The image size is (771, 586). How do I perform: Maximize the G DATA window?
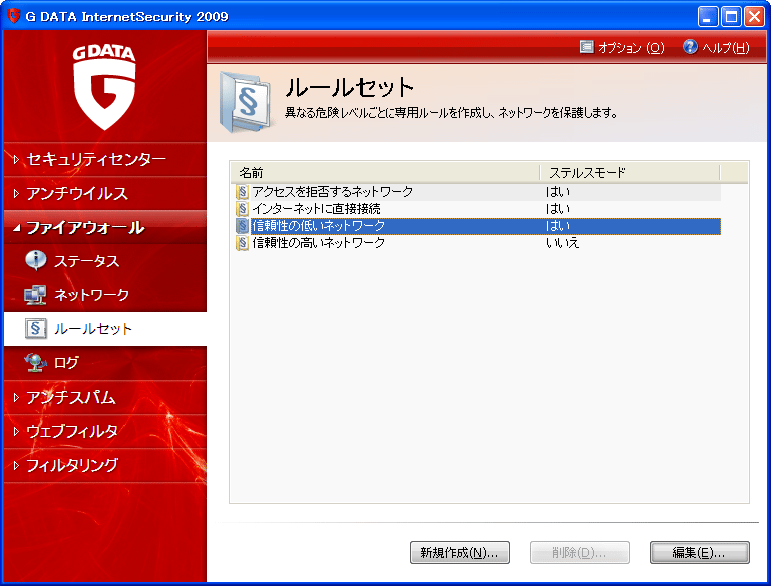[731, 17]
